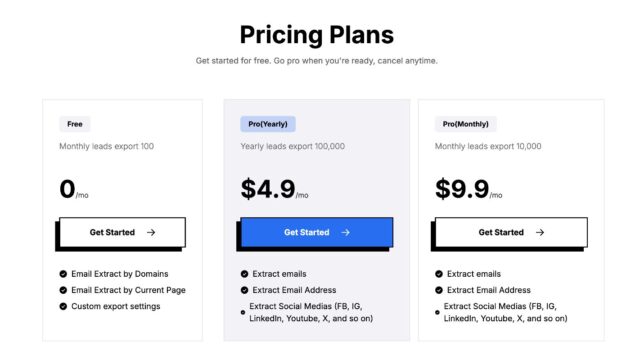
Task: Click the blue Pro(Yearly) Get Started button
Action: click(317, 232)
